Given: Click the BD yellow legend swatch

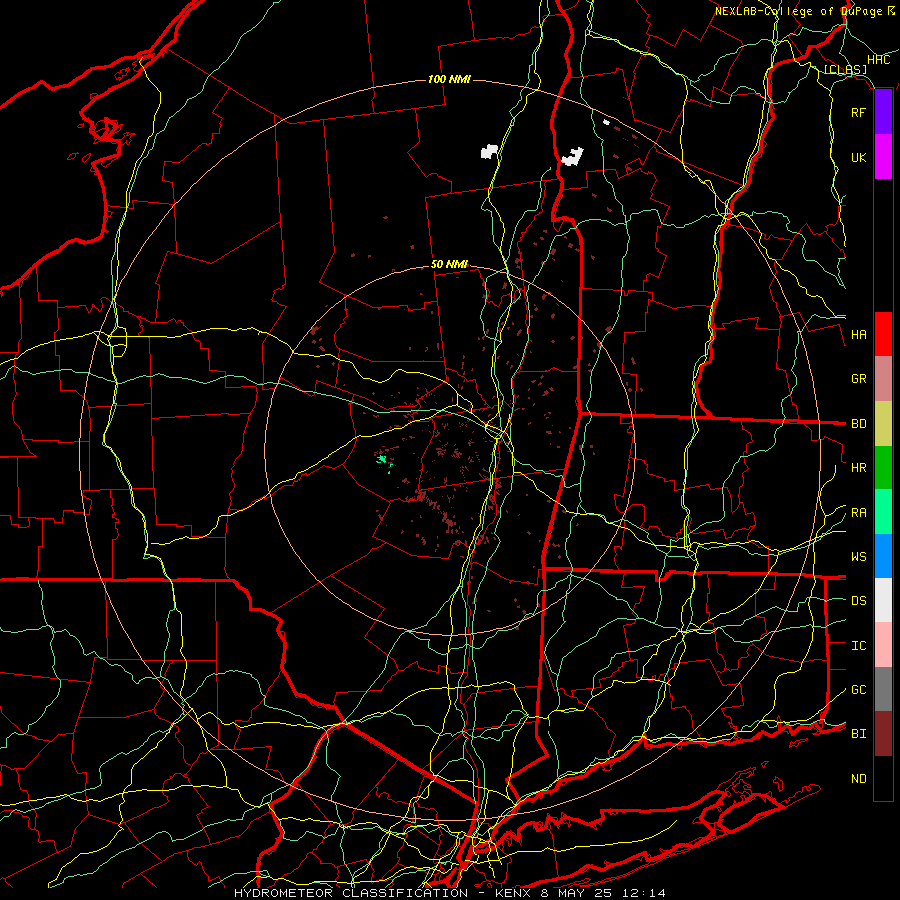Looking at the screenshot, I should 883,424.
